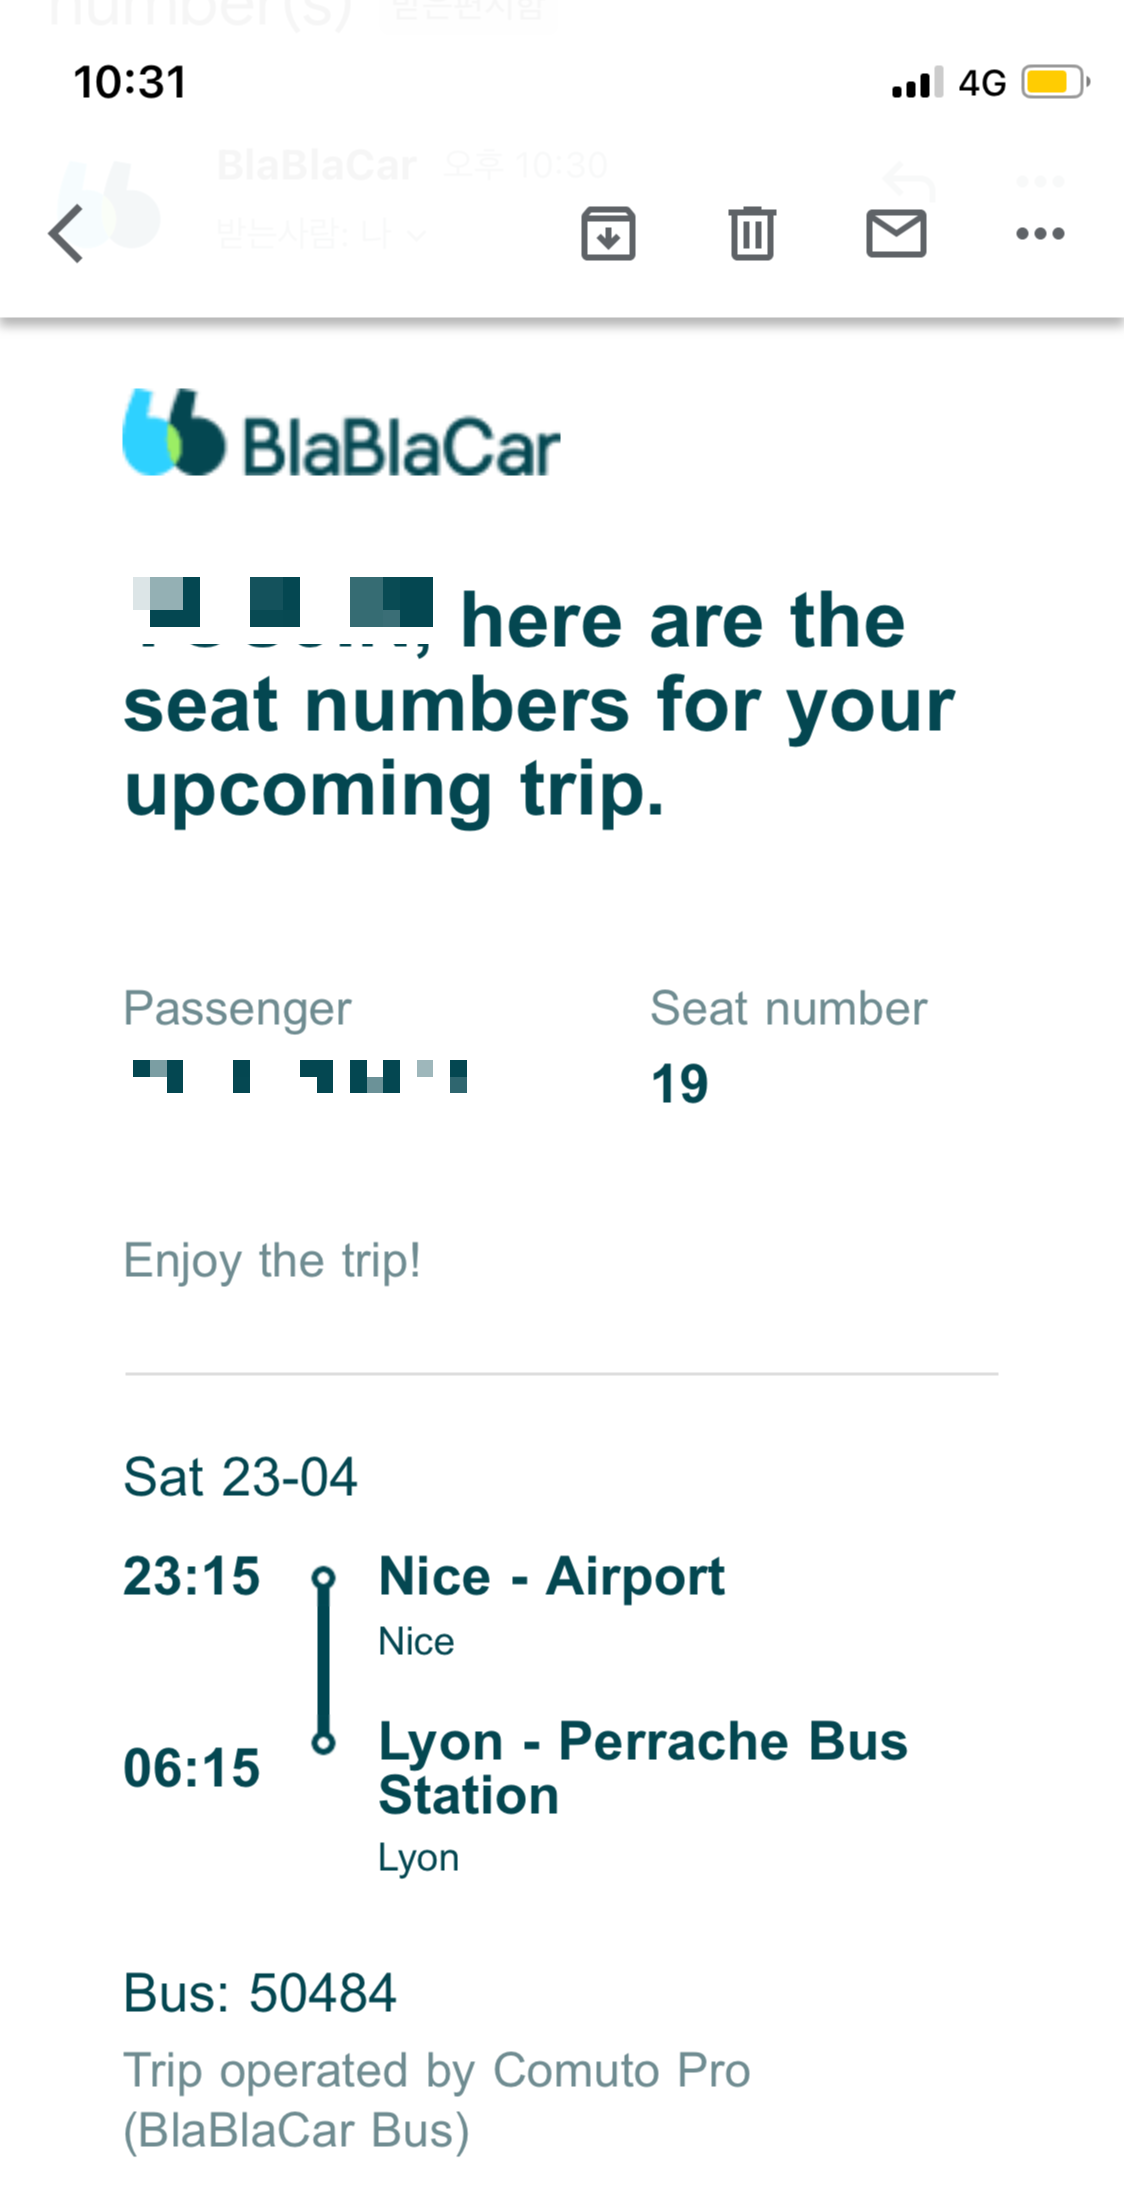Tap the 06:15 arrival time
This screenshot has width=1124, height=2210.
(192, 1768)
